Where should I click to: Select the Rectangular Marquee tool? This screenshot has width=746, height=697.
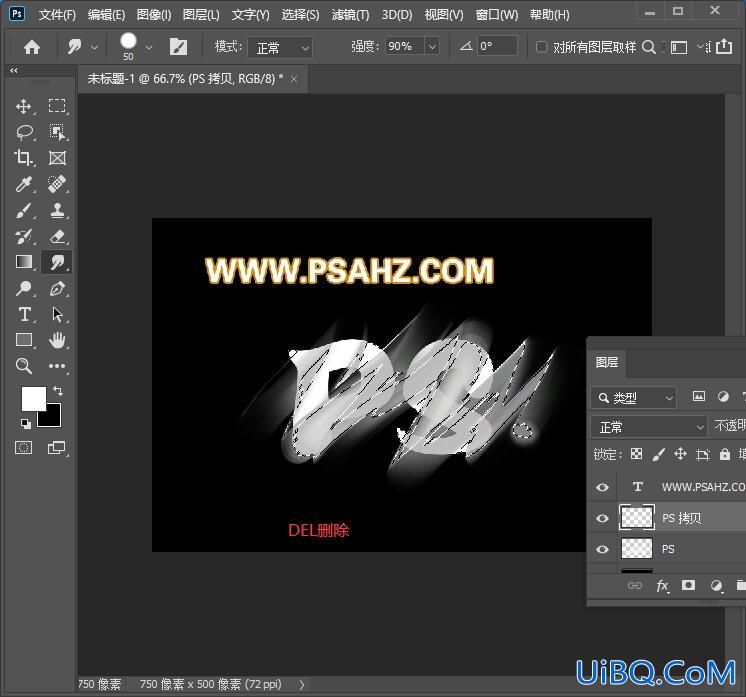tap(57, 106)
